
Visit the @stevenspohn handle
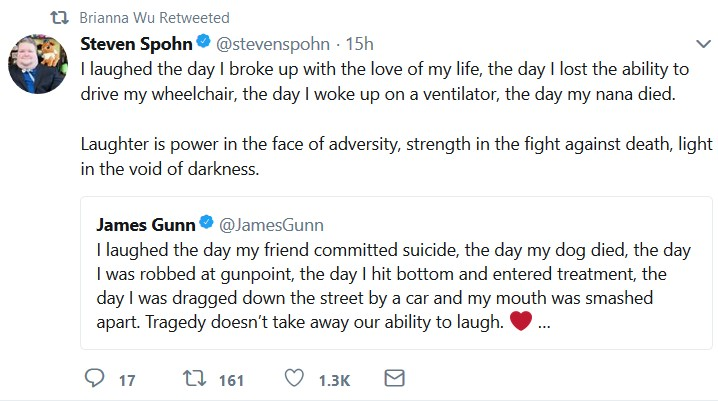click(272, 44)
